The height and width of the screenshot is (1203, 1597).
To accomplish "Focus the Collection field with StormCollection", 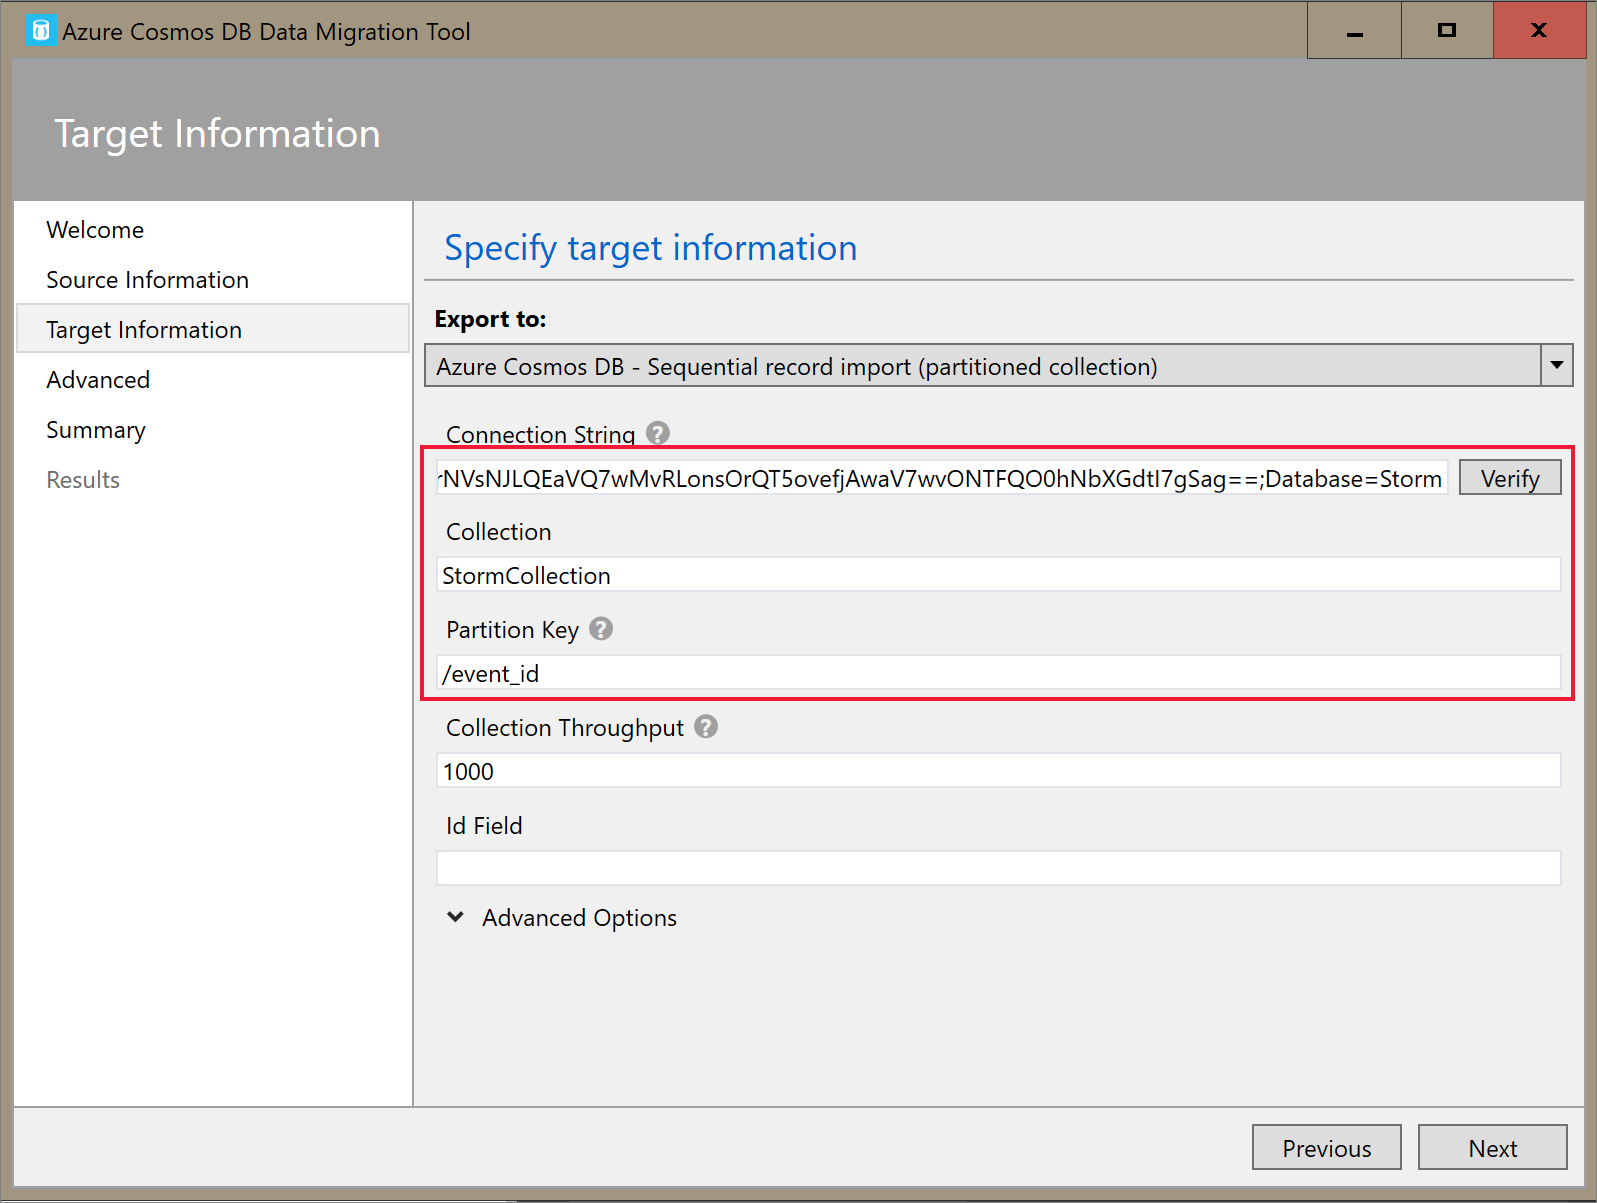I will point(999,575).
